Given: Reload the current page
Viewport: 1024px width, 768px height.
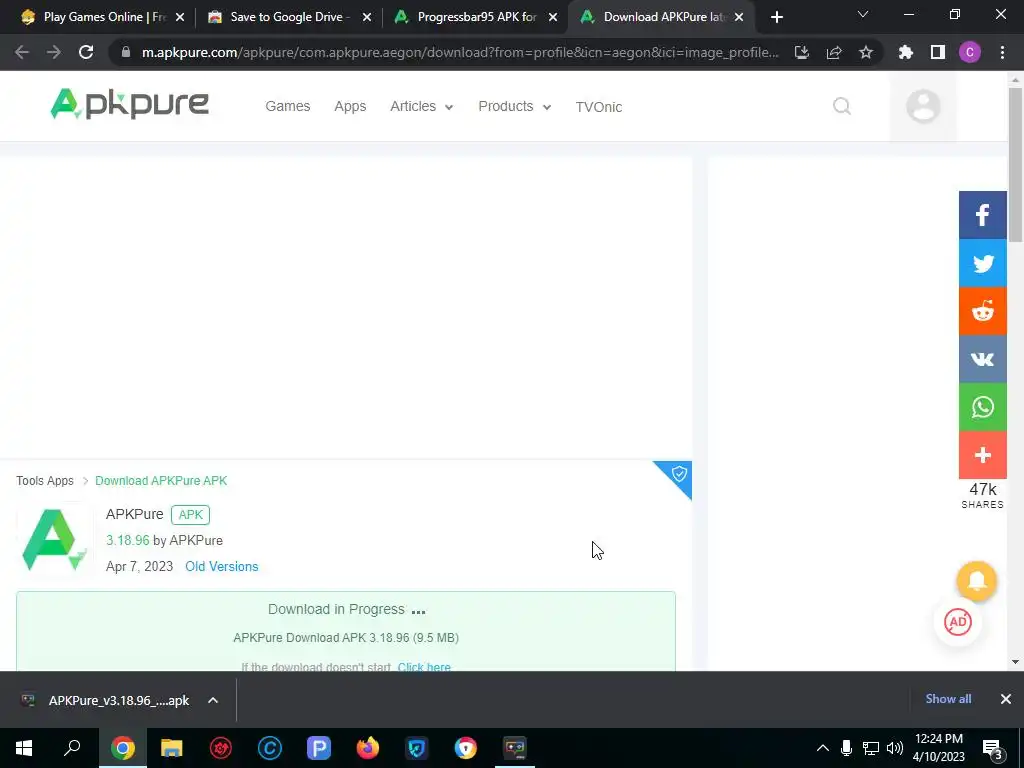Looking at the screenshot, I should pos(86,52).
